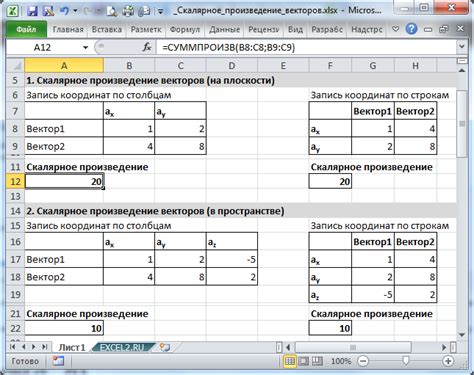The image size is (474, 375).
Task: Select column B header
Action: [x=129, y=66]
